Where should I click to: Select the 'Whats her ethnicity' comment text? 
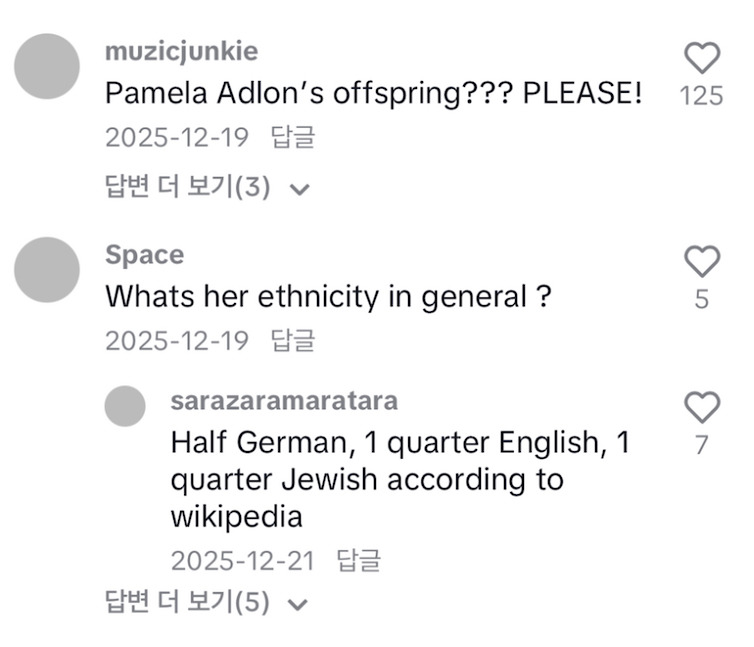pyautogui.click(x=328, y=297)
